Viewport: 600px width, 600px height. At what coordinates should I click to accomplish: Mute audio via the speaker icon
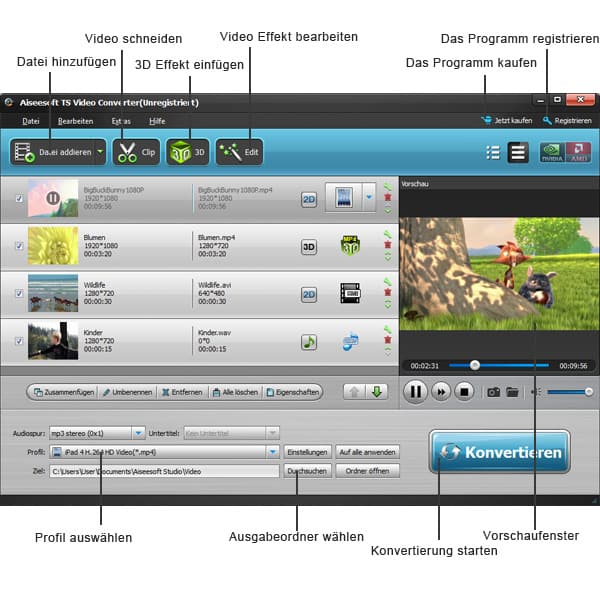coord(536,392)
